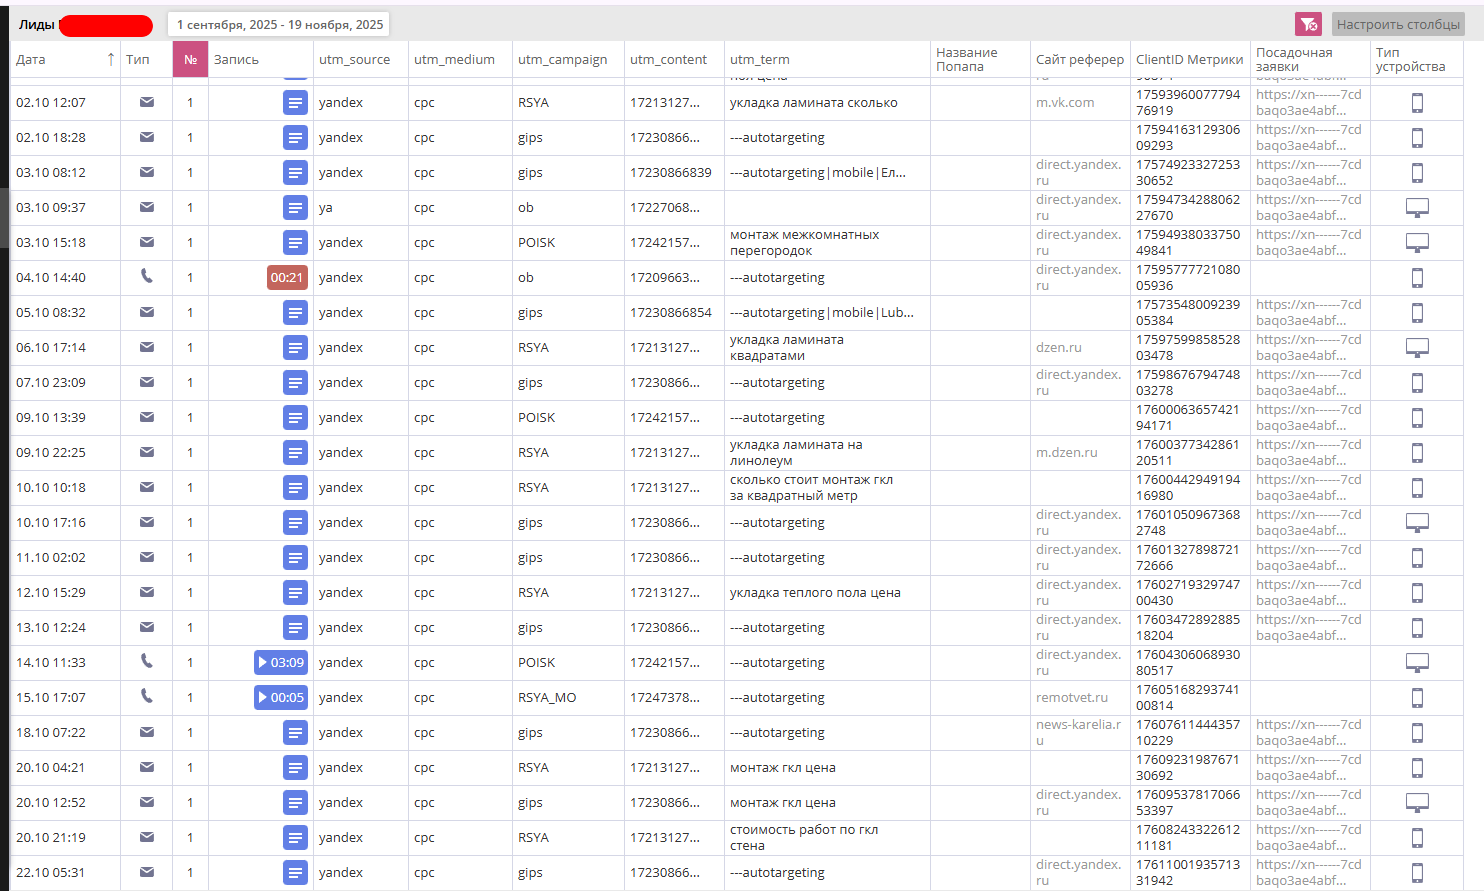Click phone icon in the 14.10 11:33 row
The width and height of the screenshot is (1484, 891).
point(147,661)
